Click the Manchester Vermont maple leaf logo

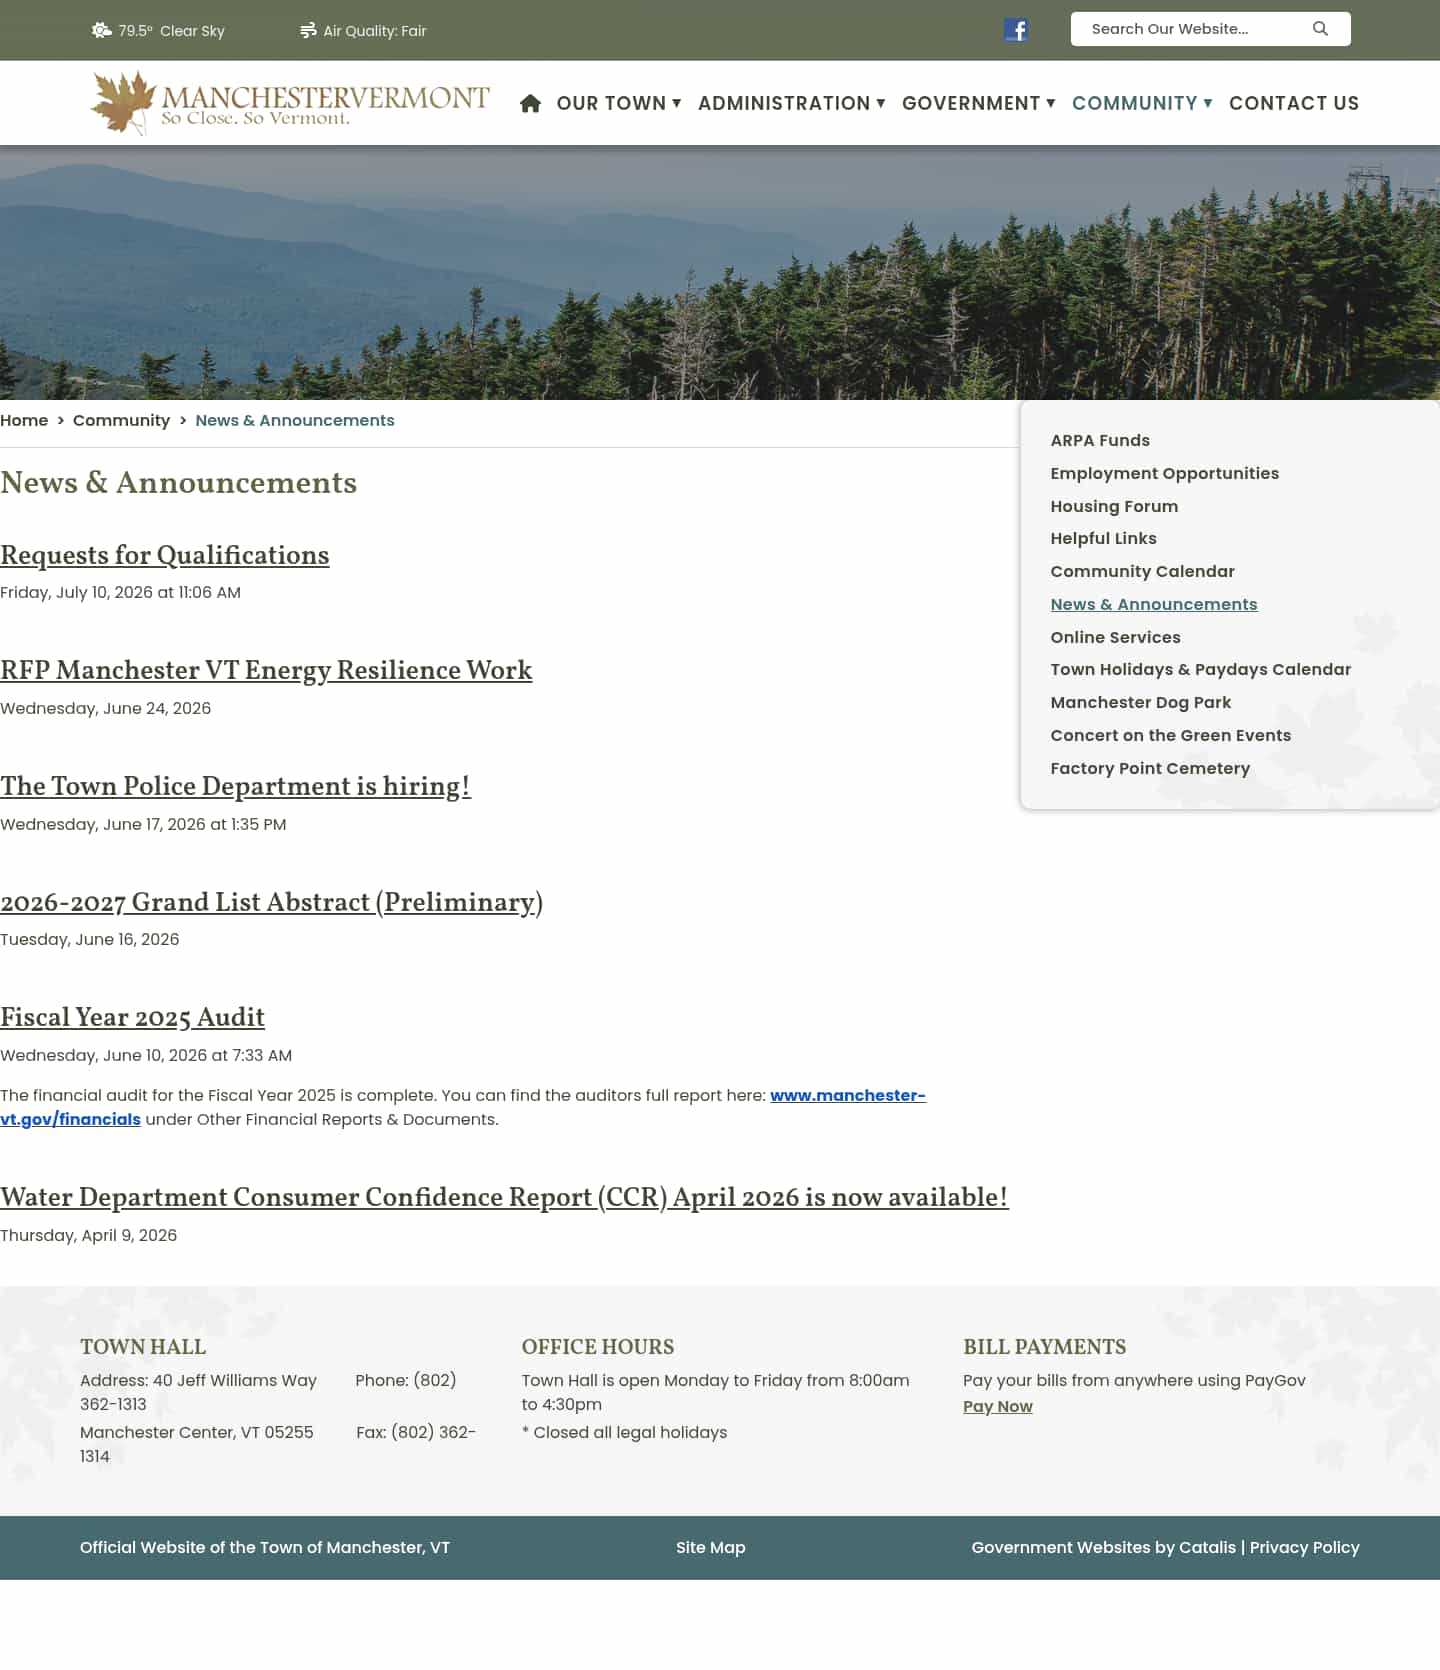tap(290, 103)
